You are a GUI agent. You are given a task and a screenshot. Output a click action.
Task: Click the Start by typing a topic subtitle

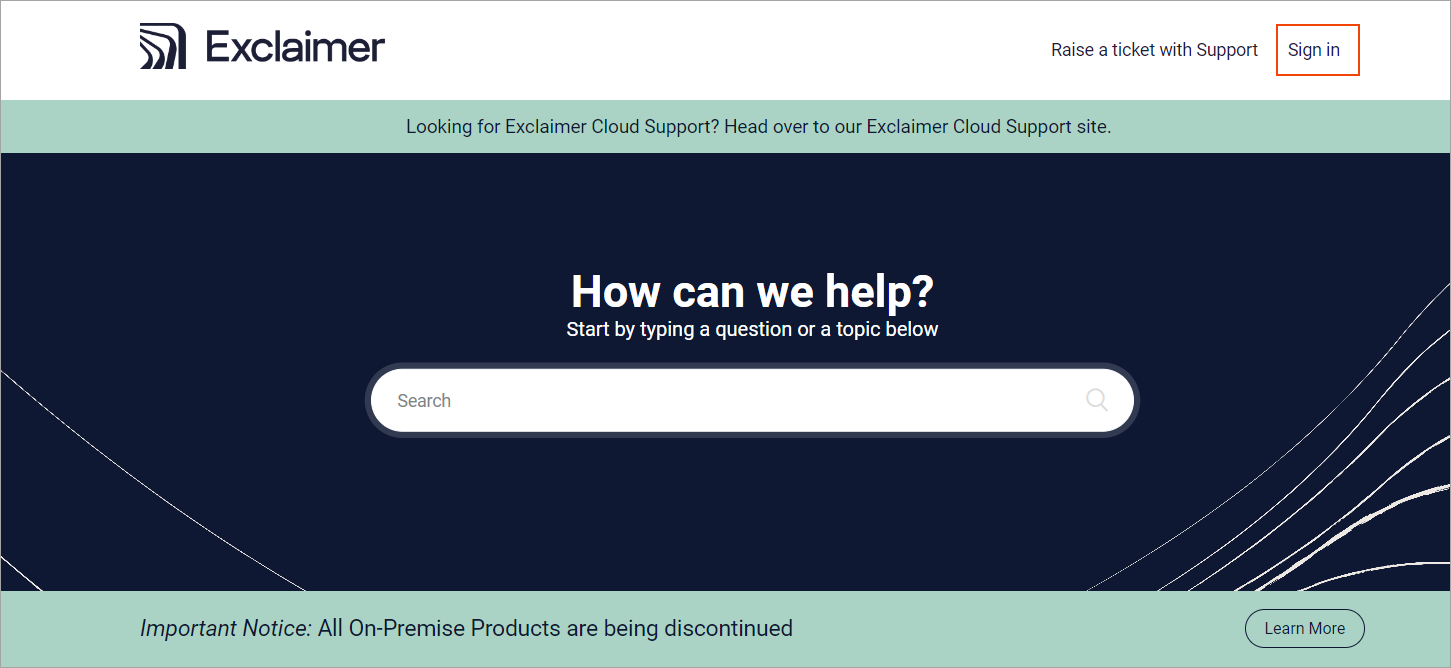[751, 328]
